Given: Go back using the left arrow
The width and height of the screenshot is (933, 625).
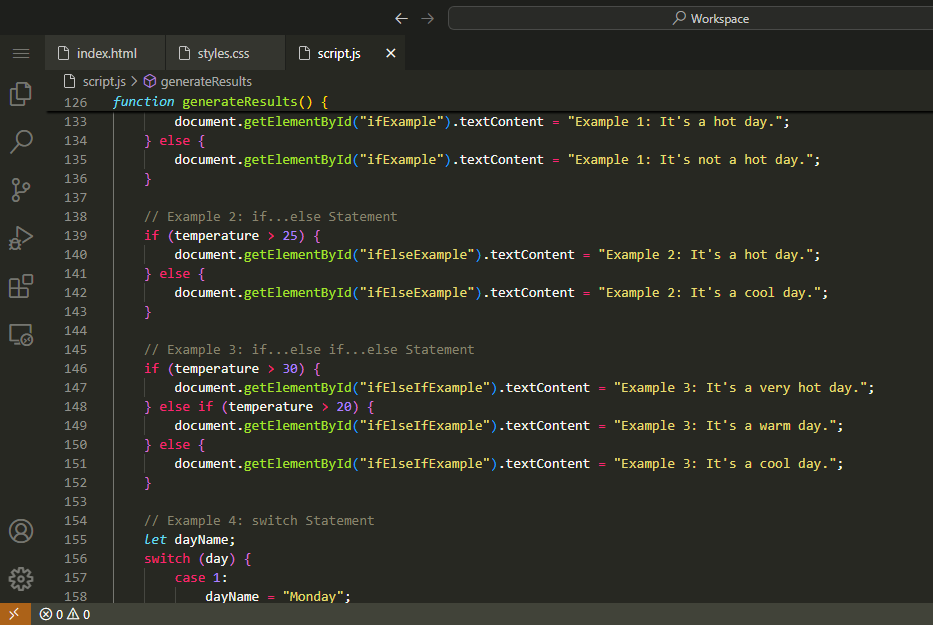Looking at the screenshot, I should tap(401, 18).
